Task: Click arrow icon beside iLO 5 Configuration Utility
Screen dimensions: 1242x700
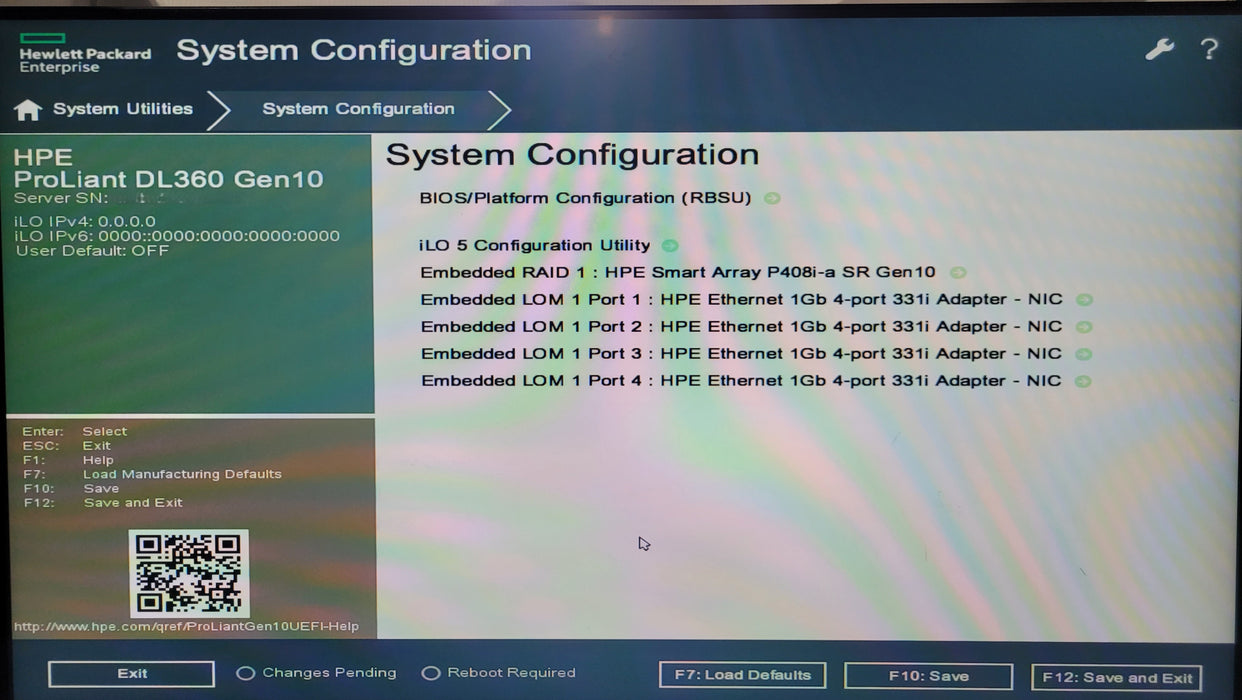Action: point(670,246)
